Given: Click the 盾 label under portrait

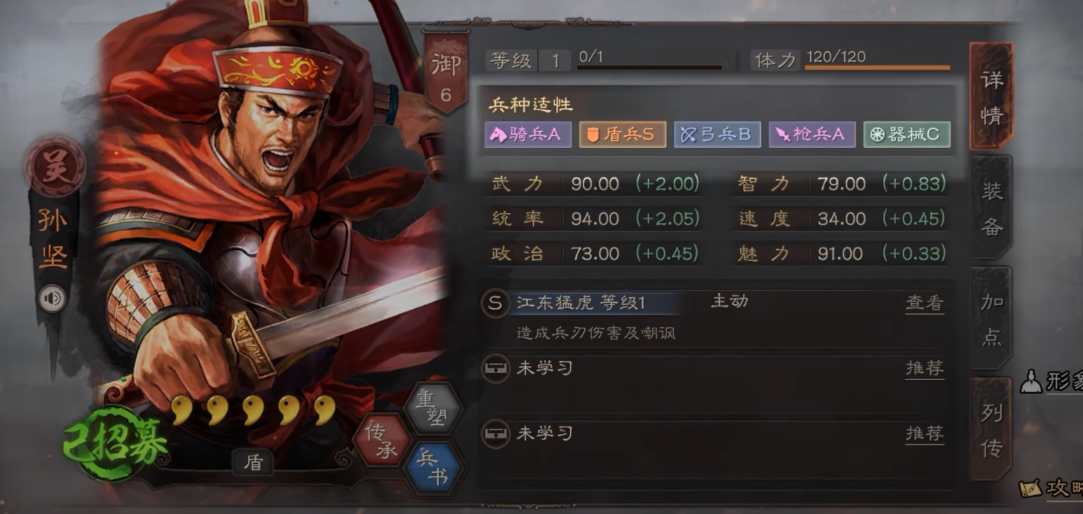Looking at the screenshot, I should click(253, 462).
